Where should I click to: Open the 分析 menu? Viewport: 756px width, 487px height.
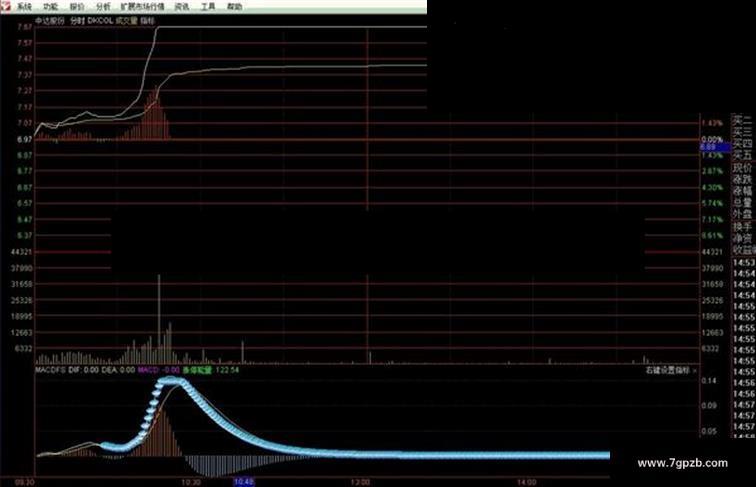tap(103, 7)
